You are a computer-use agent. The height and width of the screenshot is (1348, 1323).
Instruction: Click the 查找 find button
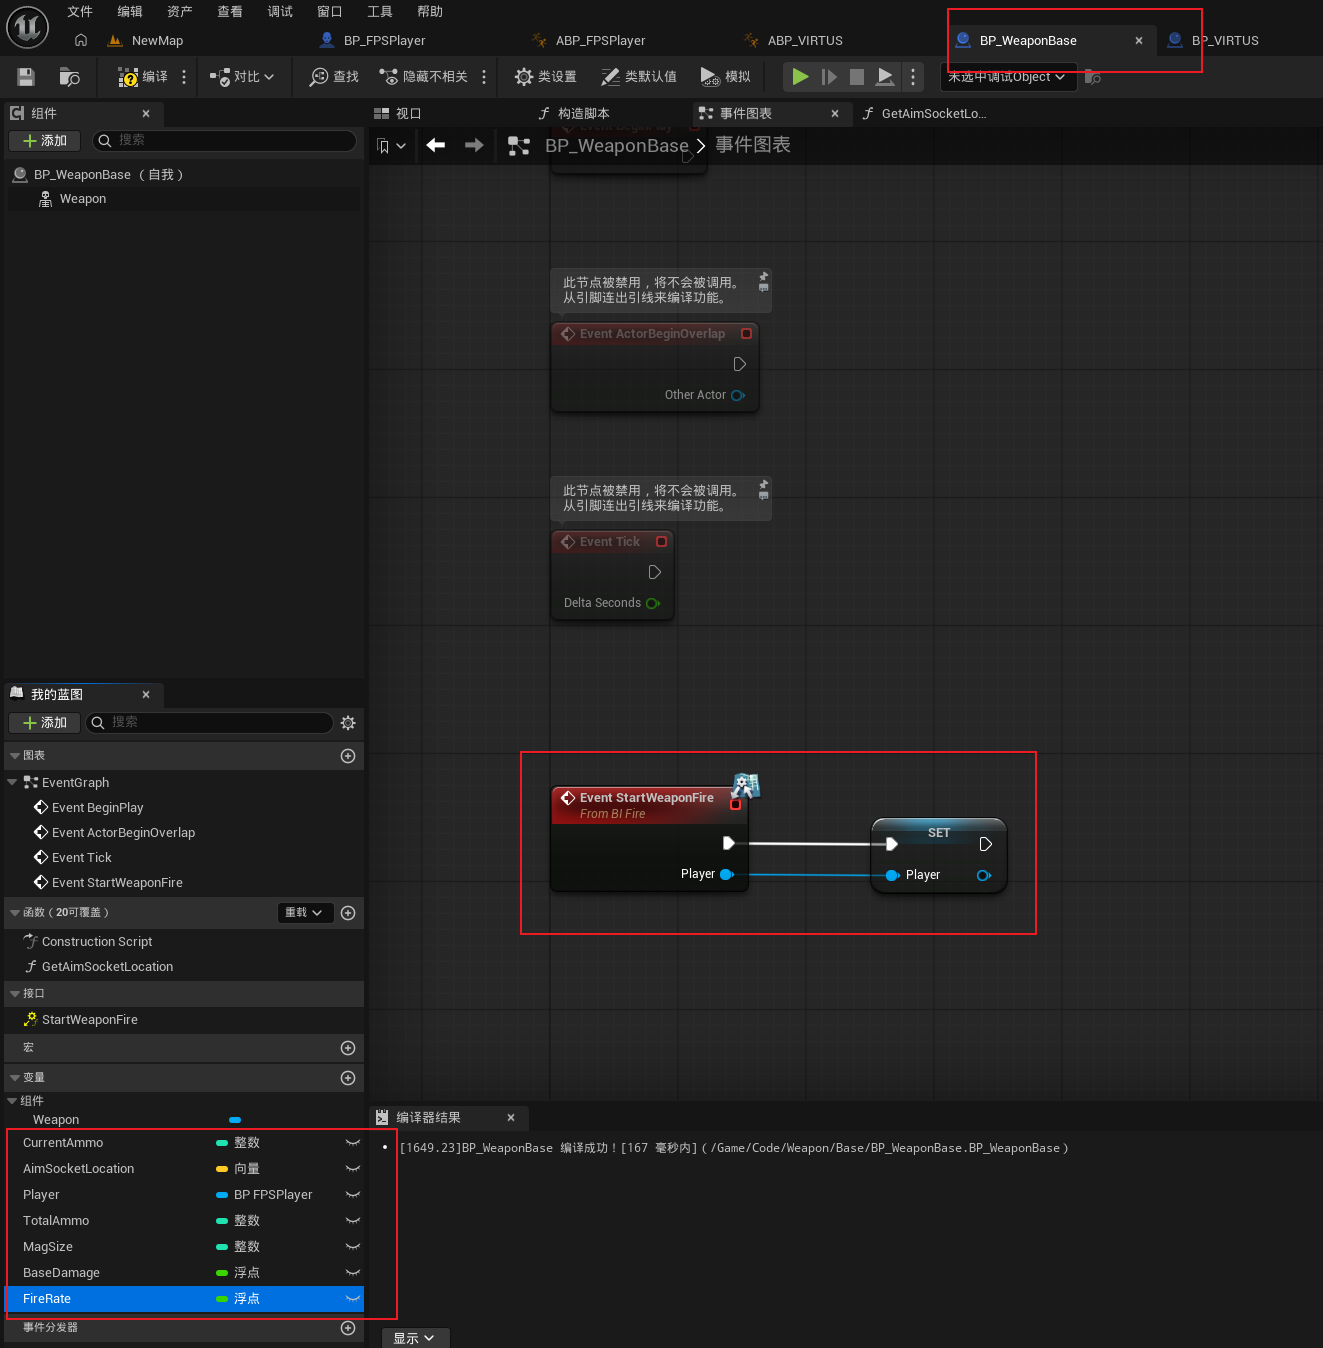[334, 77]
